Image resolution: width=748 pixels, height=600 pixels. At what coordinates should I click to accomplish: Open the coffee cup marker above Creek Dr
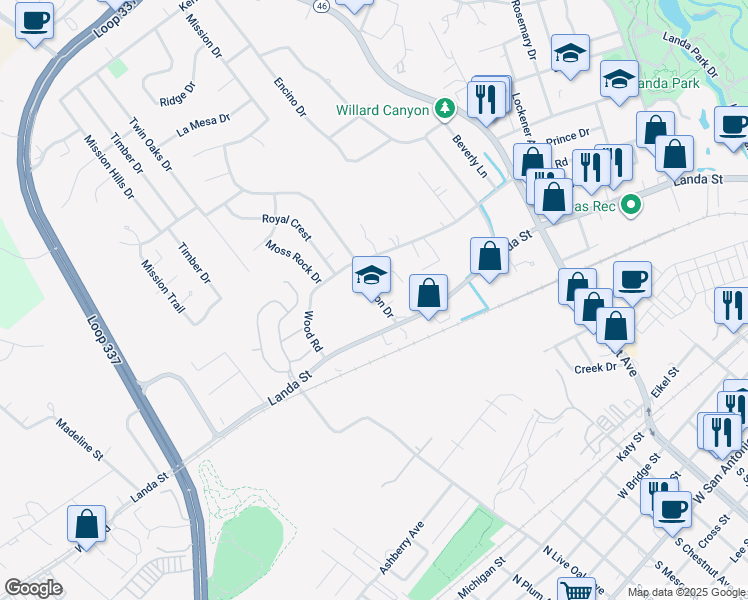click(632, 280)
